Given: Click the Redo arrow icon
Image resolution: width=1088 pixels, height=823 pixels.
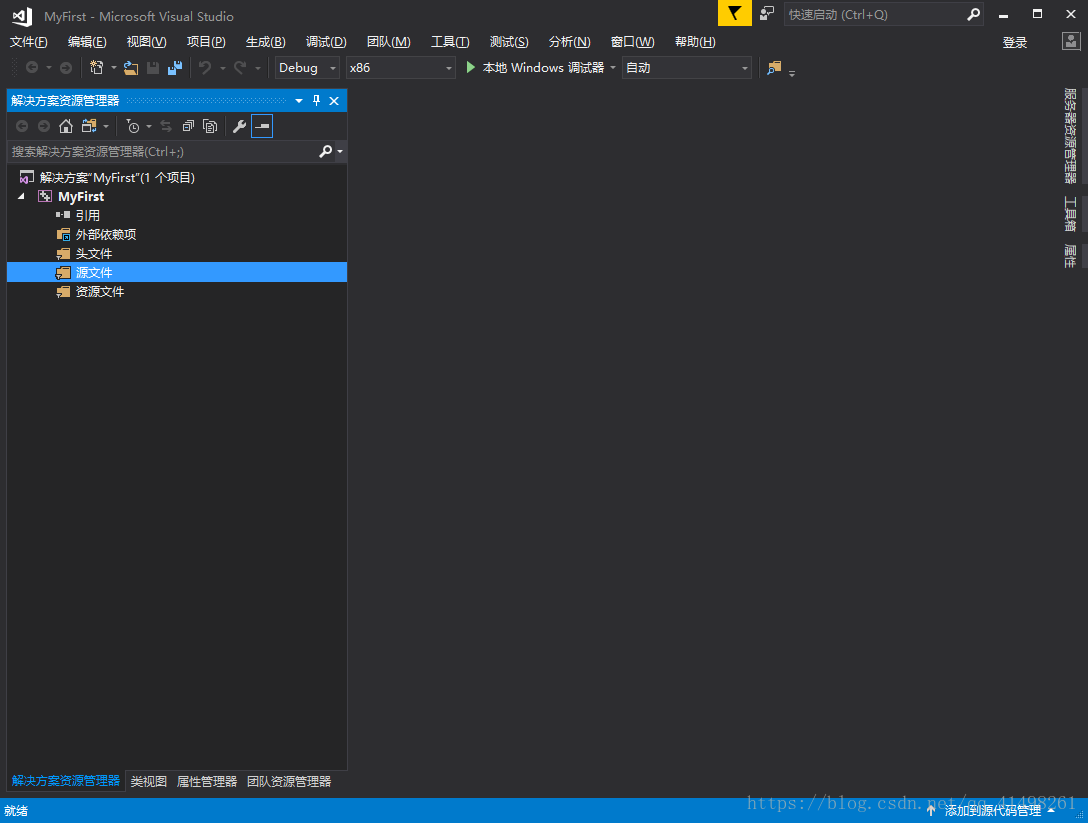Looking at the screenshot, I should [x=240, y=67].
